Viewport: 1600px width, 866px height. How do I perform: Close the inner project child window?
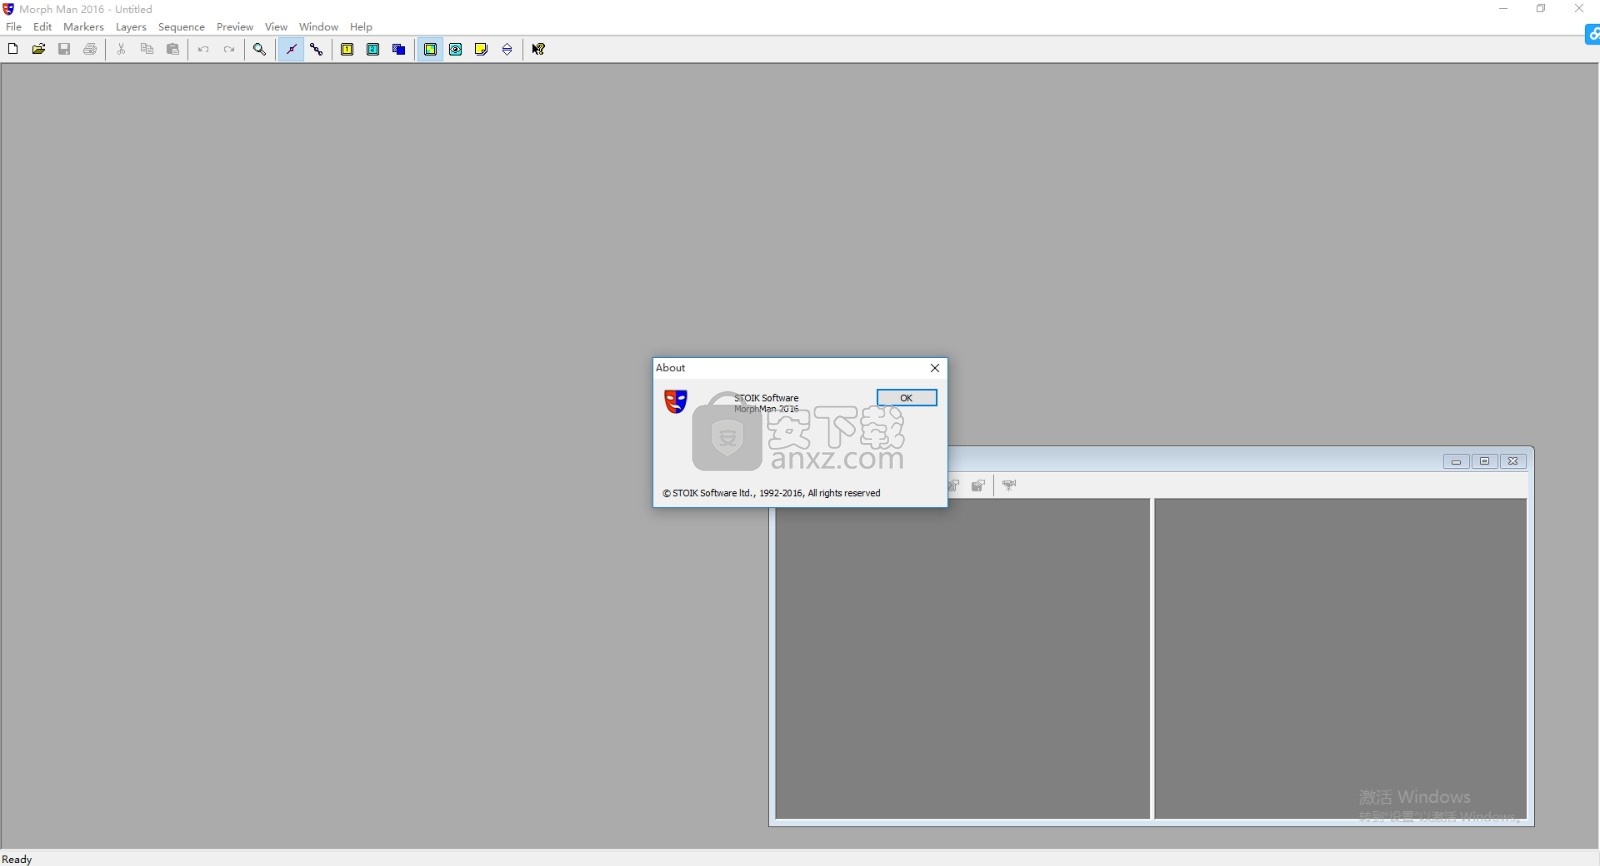(1513, 461)
